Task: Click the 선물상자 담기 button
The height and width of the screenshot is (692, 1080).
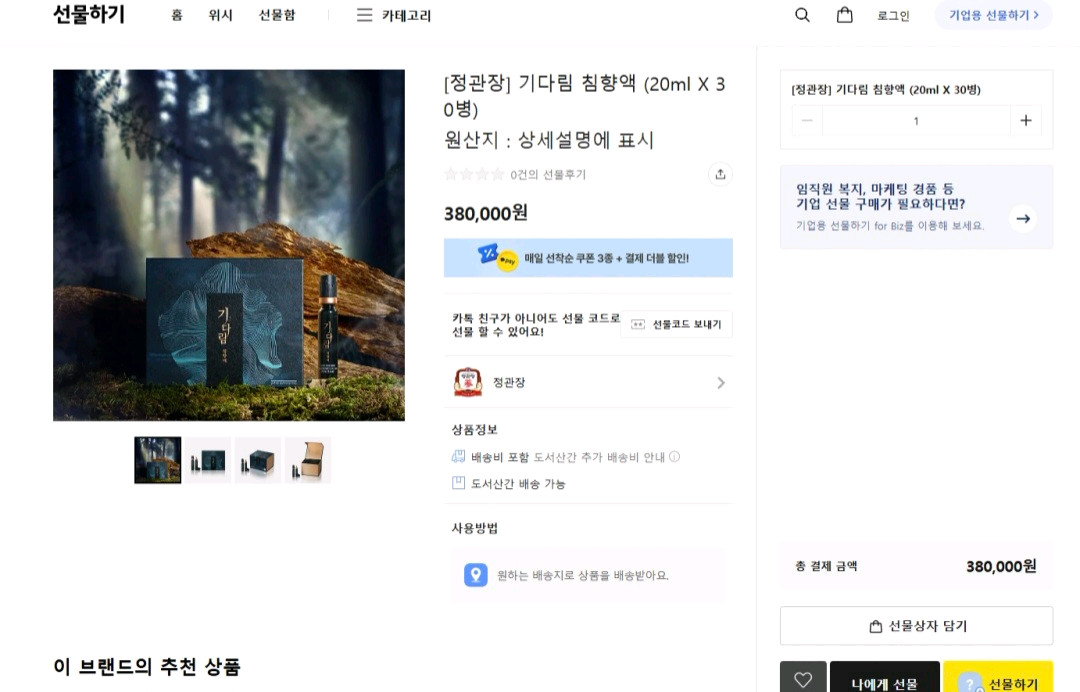Action: click(916, 626)
